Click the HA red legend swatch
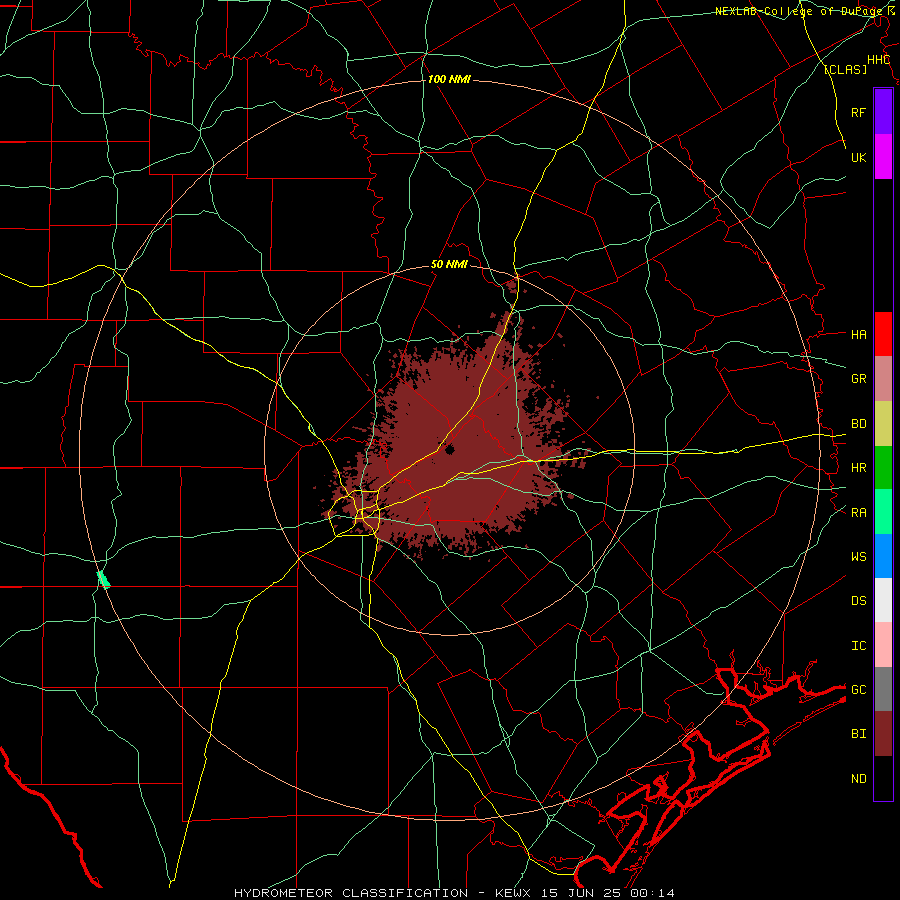This screenshot has height=900, width=900. tap(883, 334)
